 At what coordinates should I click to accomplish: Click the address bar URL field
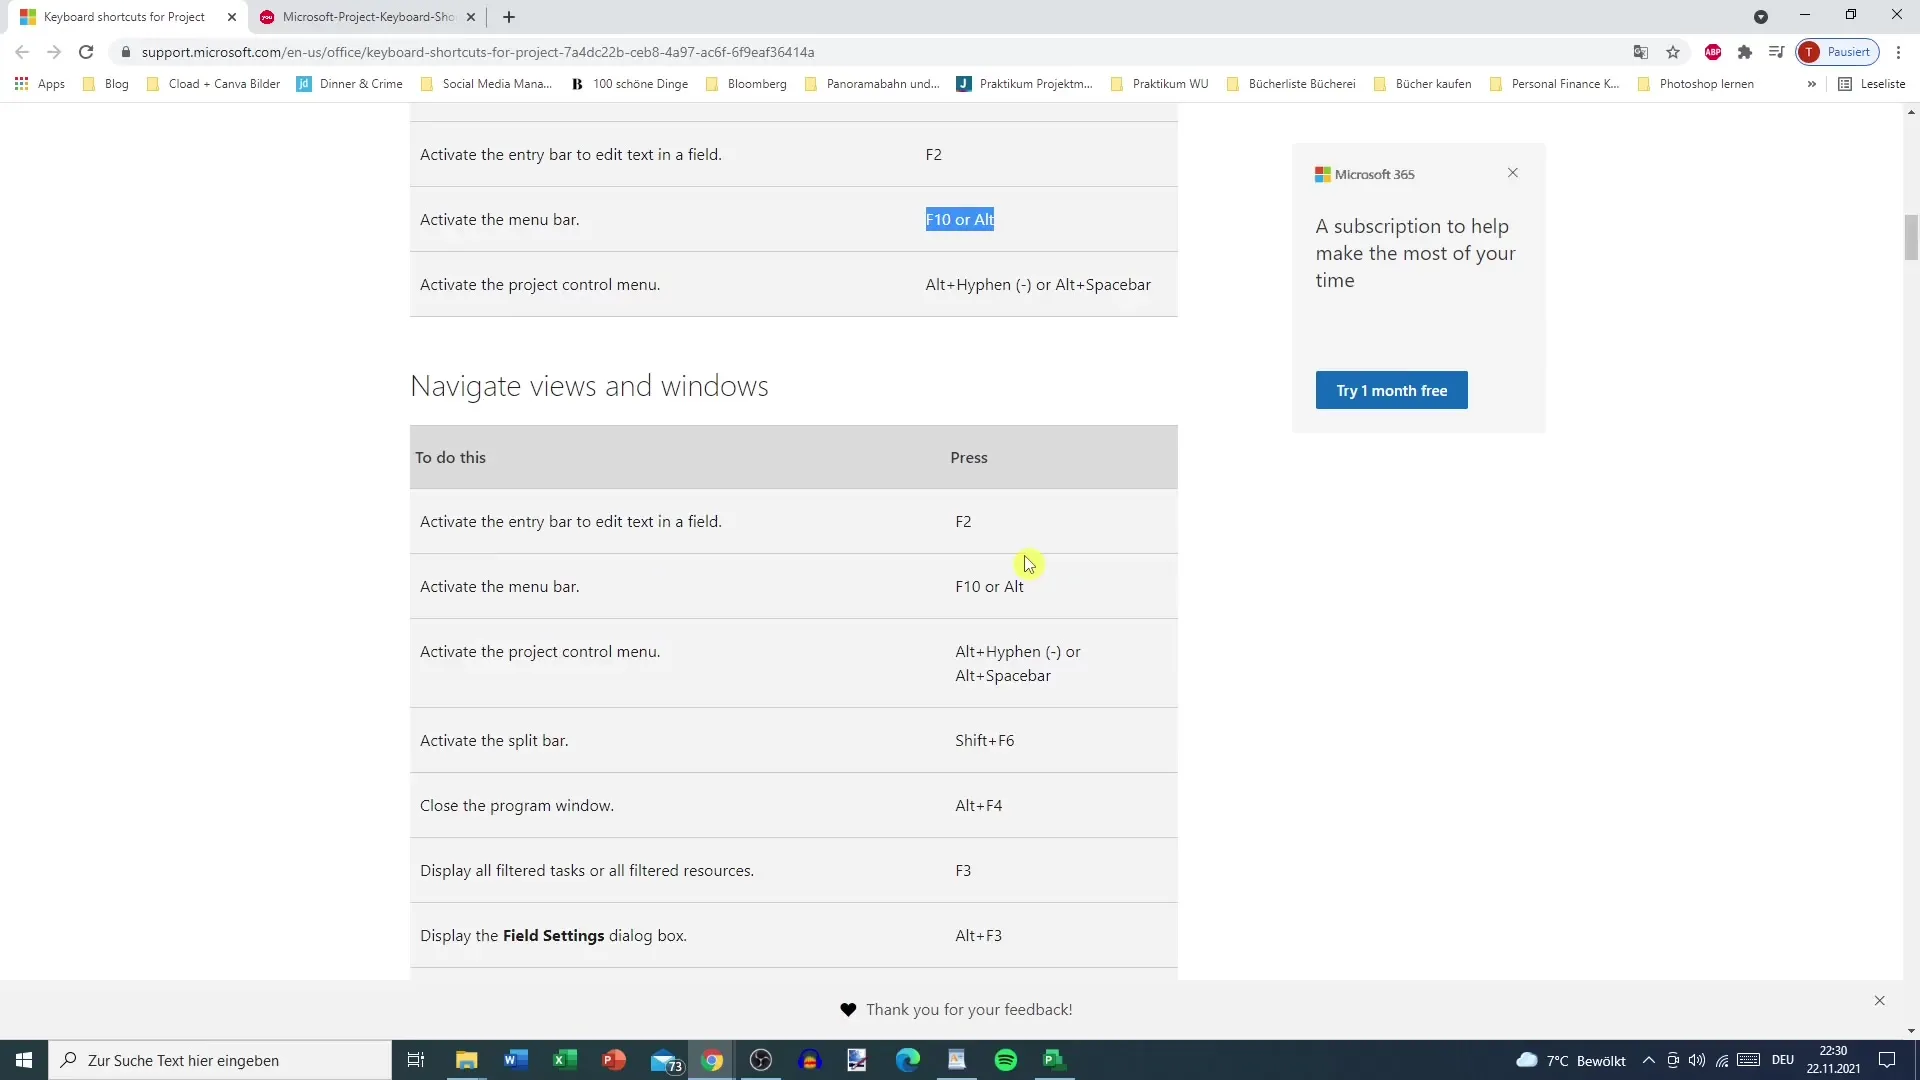click(x=870, y=52)
